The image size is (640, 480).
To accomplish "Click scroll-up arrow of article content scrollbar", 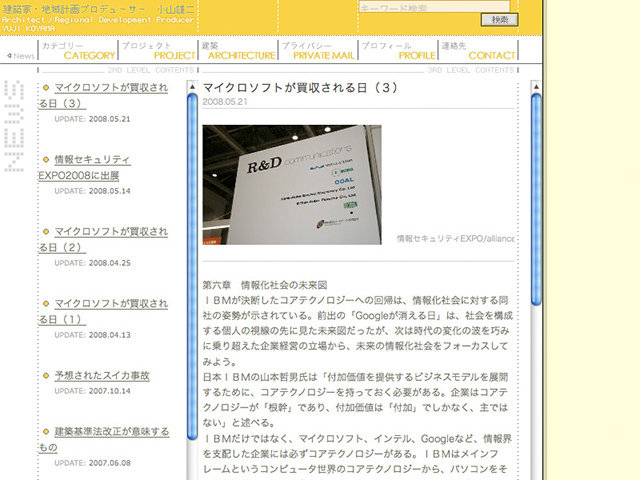I will click(x=536, y=87).
